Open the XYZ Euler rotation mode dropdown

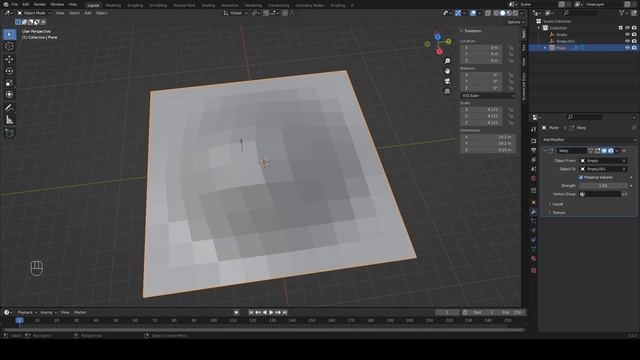(x=488, y=96)
